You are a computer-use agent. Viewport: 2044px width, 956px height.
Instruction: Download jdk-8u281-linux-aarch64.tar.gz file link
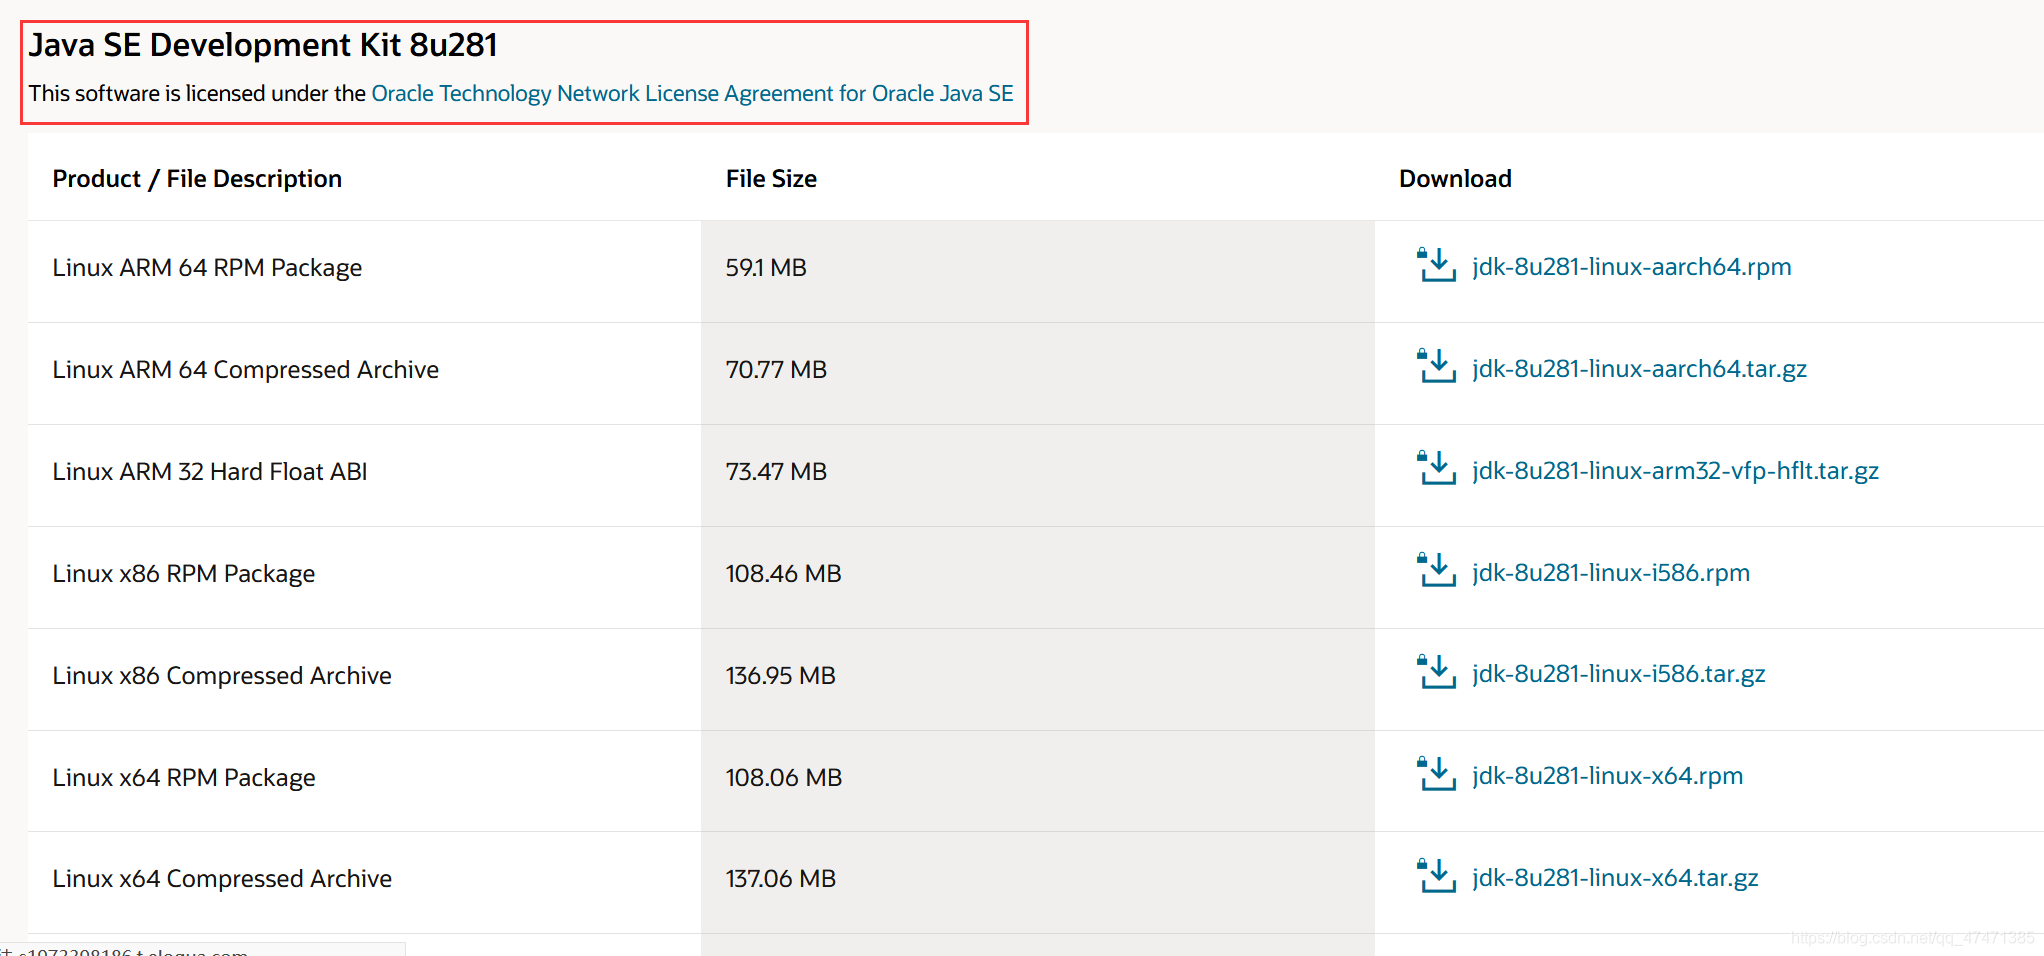pos(1639,369)
